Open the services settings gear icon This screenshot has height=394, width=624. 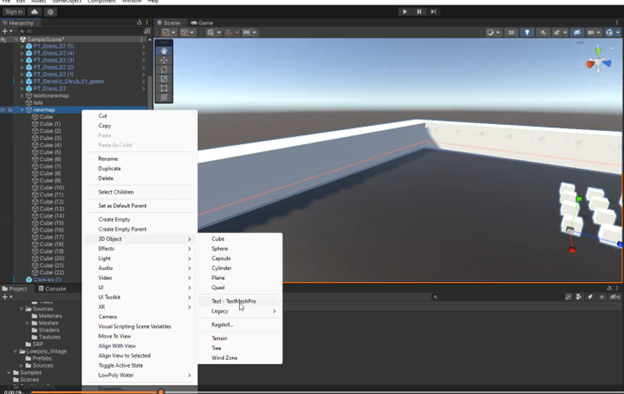50,12
